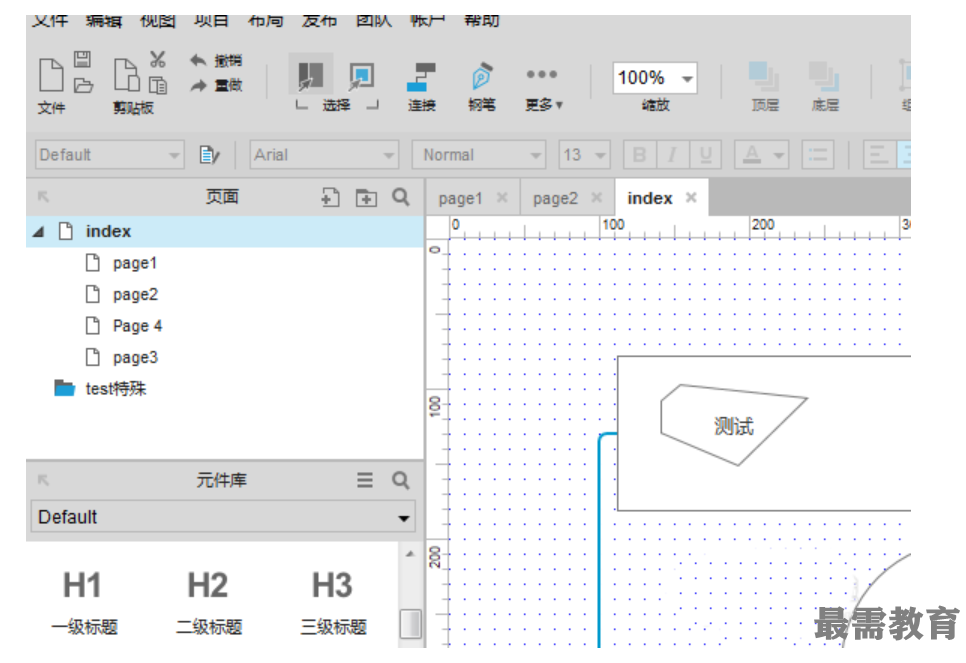Open the font size 13 dropdown
966x663 pixels.
click(584, 155)
